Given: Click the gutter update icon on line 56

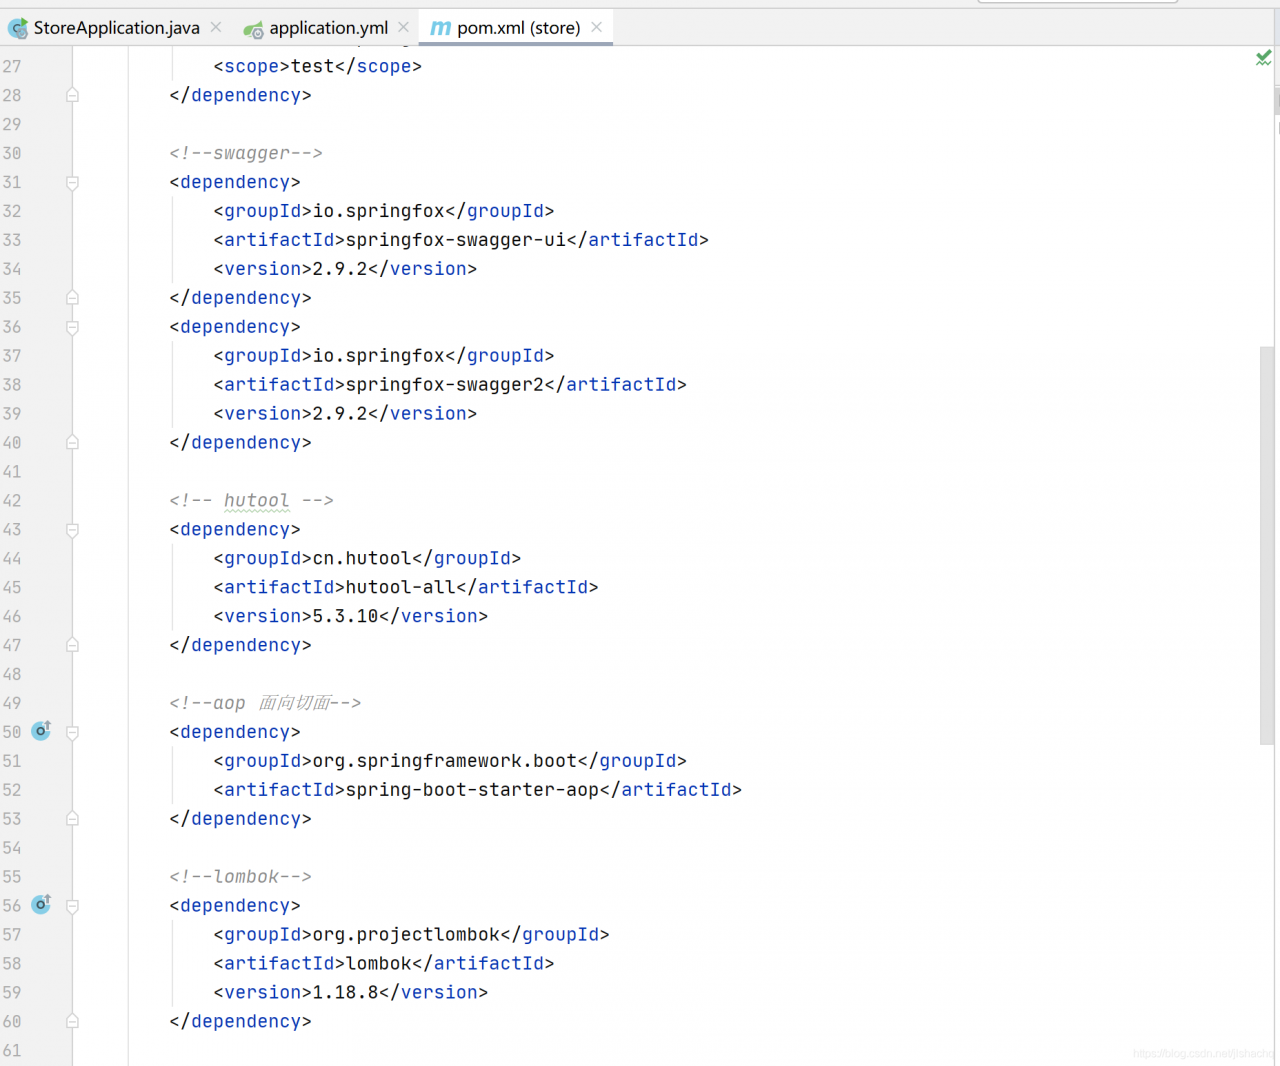Looking at the screenshot, I should tap(41, 904).
